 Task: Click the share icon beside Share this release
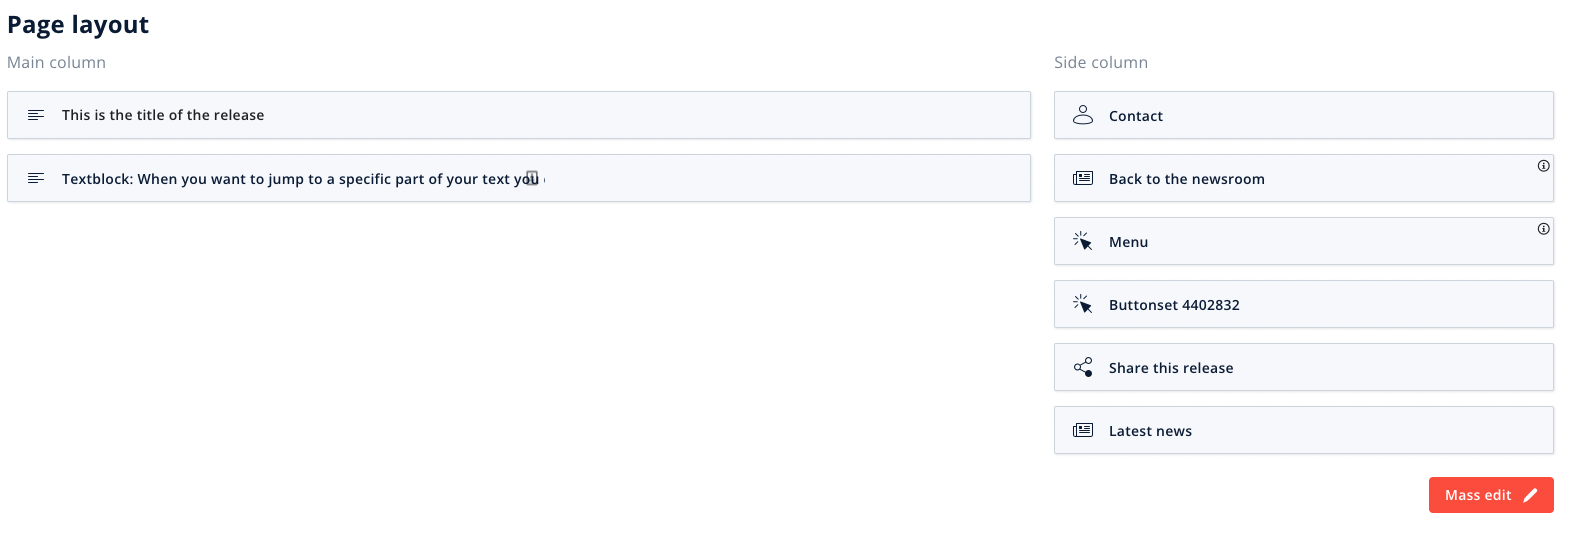(1083, 367)
